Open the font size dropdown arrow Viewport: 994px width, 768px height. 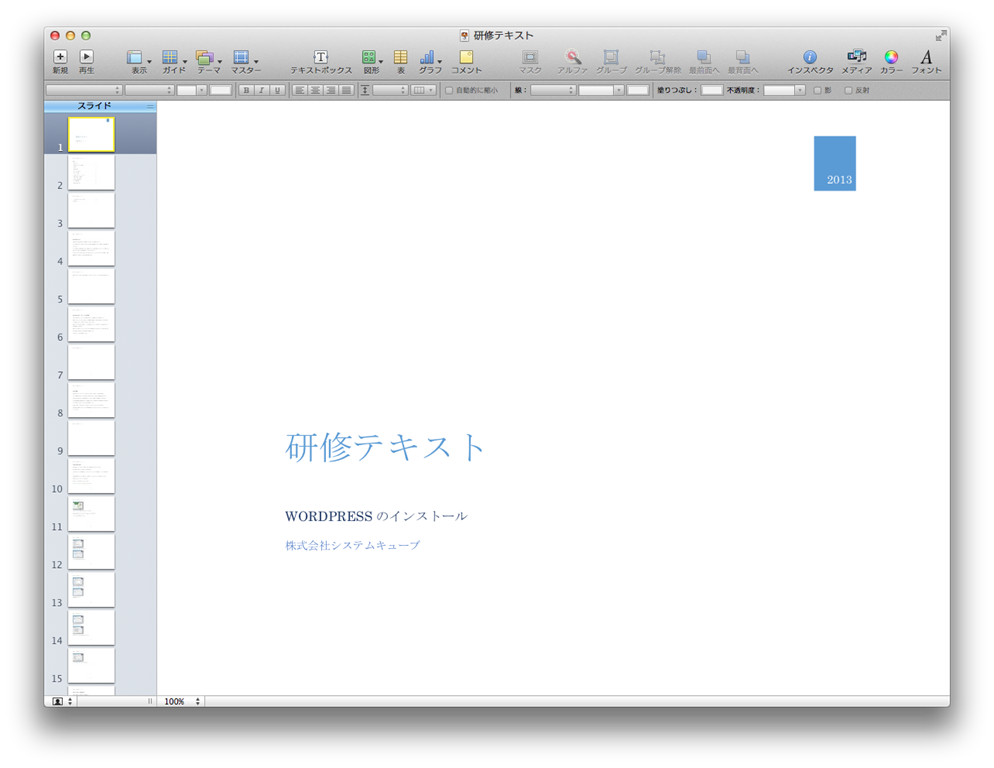tap(202, 90)
